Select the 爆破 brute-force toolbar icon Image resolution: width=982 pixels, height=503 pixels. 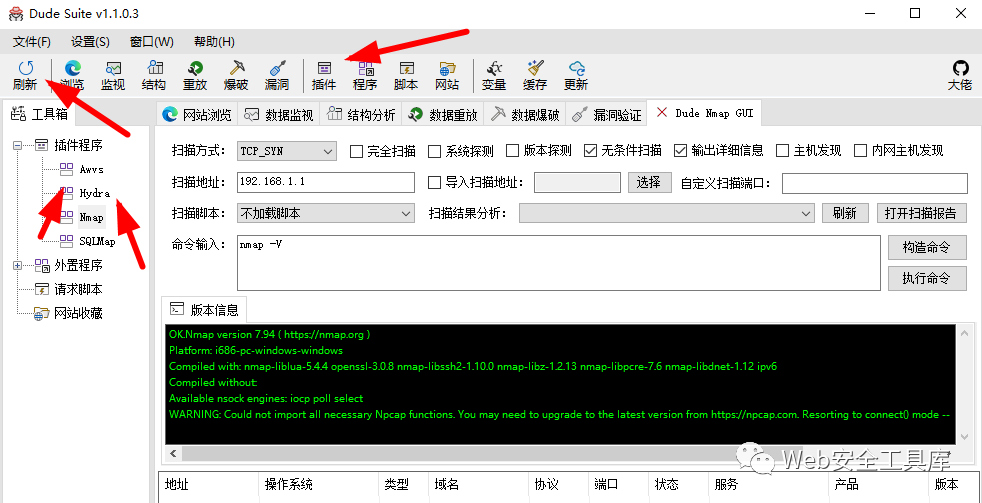coord(236,75)
